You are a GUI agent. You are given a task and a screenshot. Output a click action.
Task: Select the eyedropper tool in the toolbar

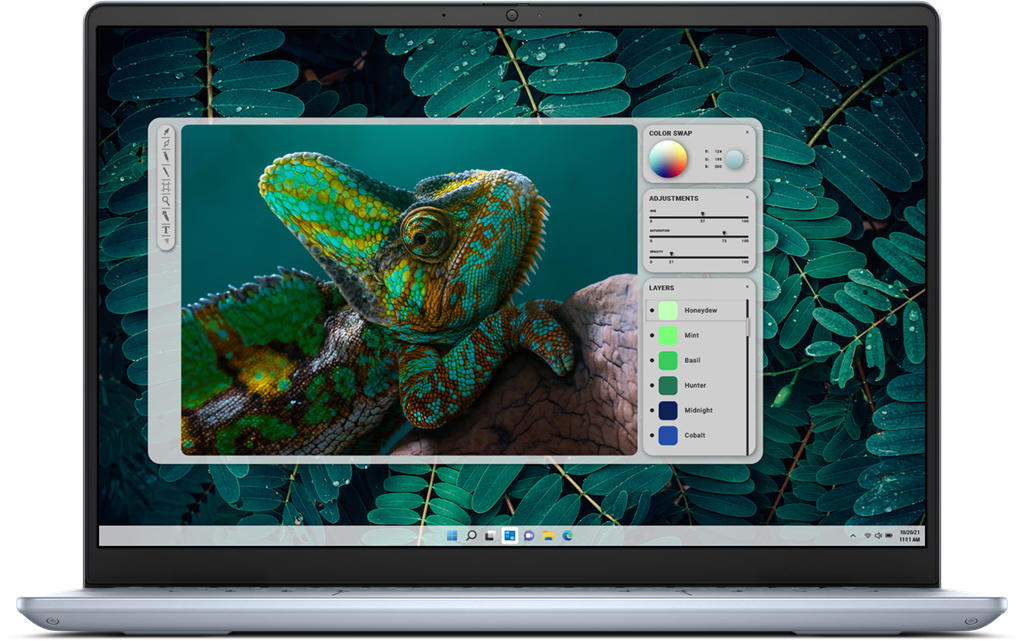click(x=166, y=133)
